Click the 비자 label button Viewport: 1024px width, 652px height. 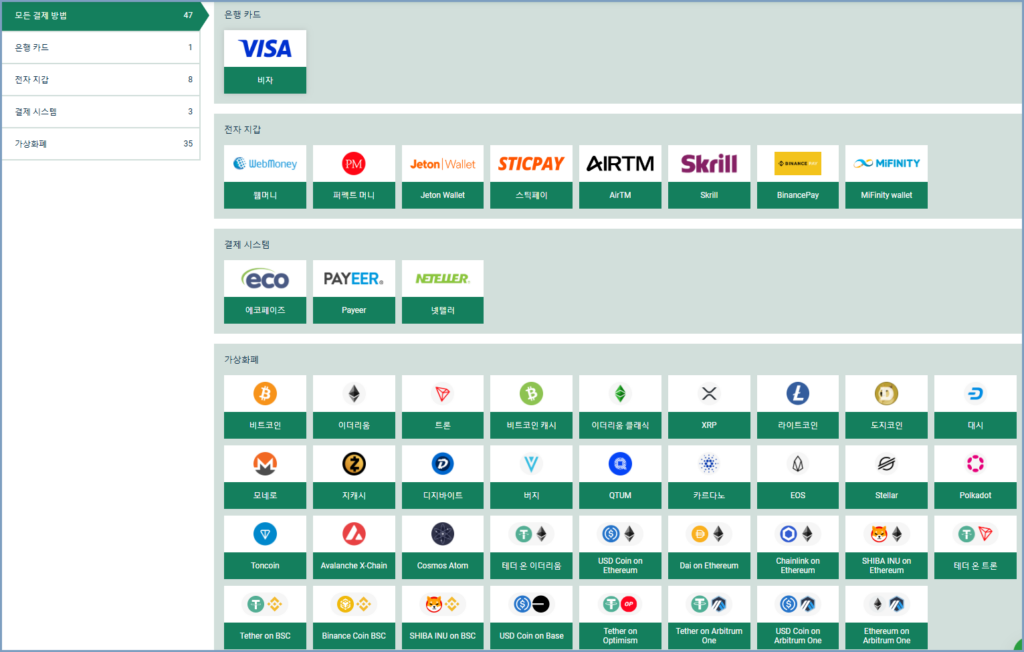264,80
